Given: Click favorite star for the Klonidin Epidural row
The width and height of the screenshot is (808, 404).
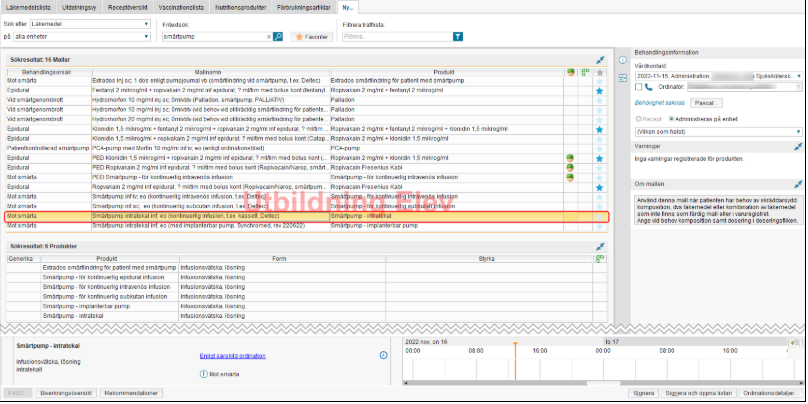Looking at the screenshot, I should click(599, 129).
